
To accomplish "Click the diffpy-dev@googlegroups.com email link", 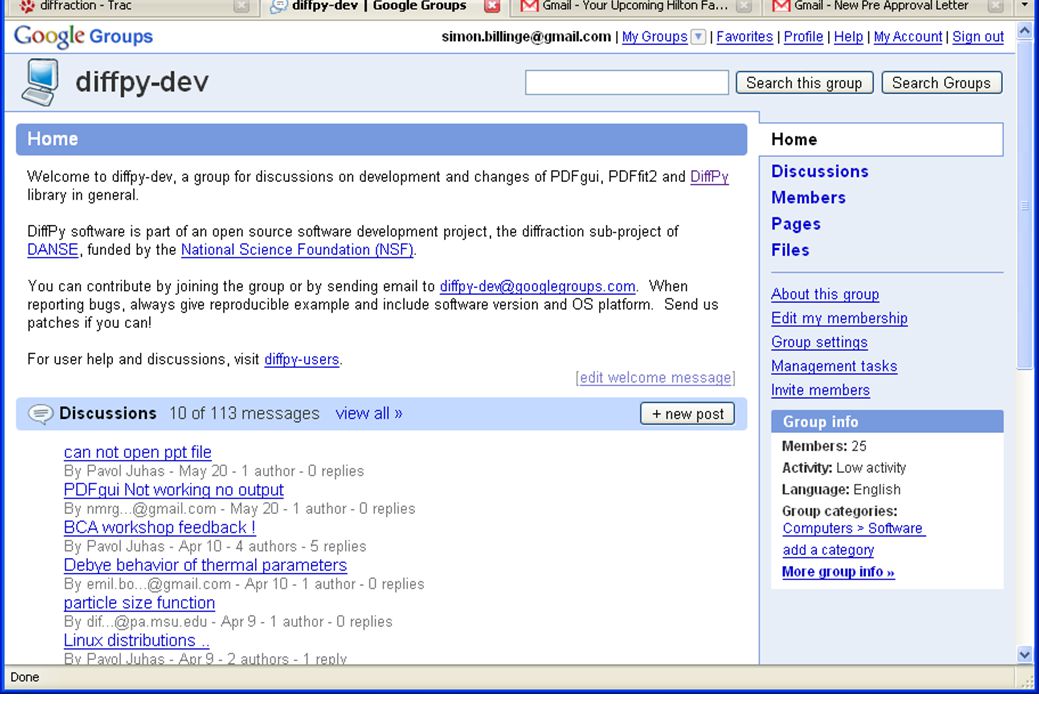I will coord(537,286).
